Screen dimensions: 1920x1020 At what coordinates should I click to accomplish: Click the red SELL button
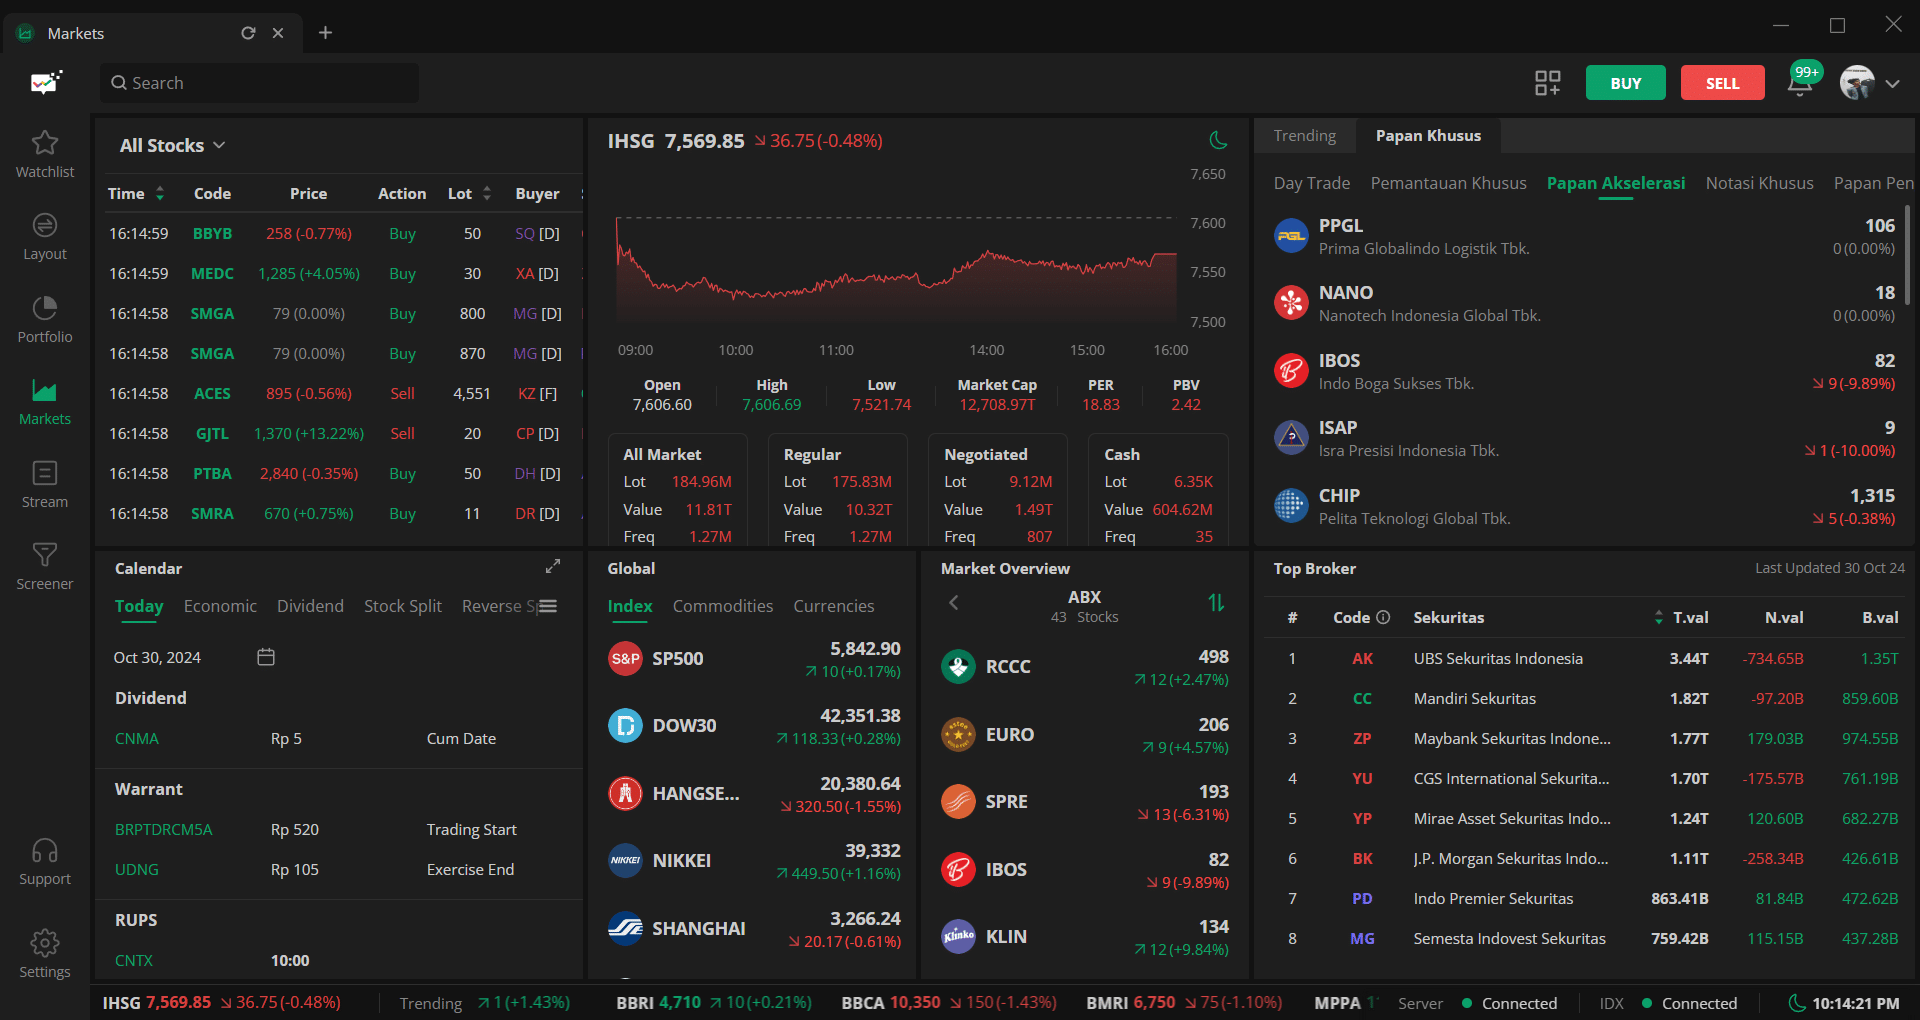pos(1722,83)
